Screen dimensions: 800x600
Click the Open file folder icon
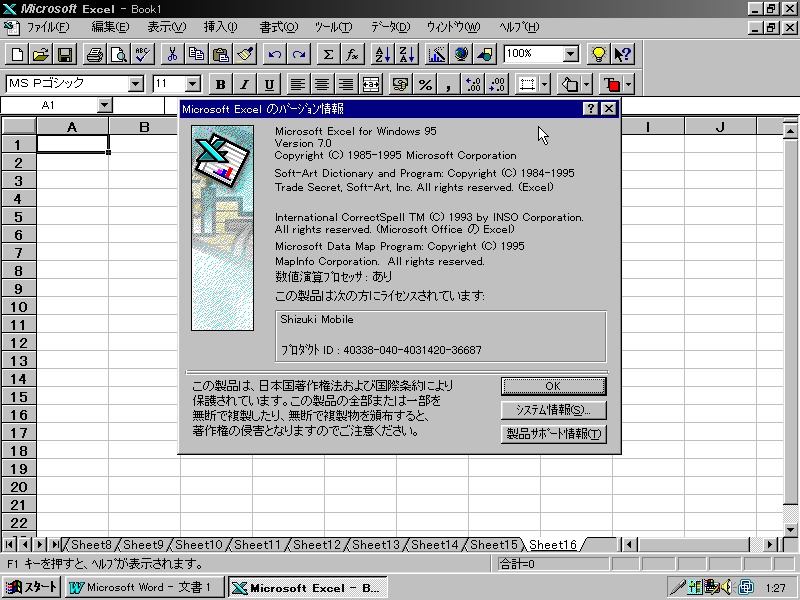click(41, 54)
